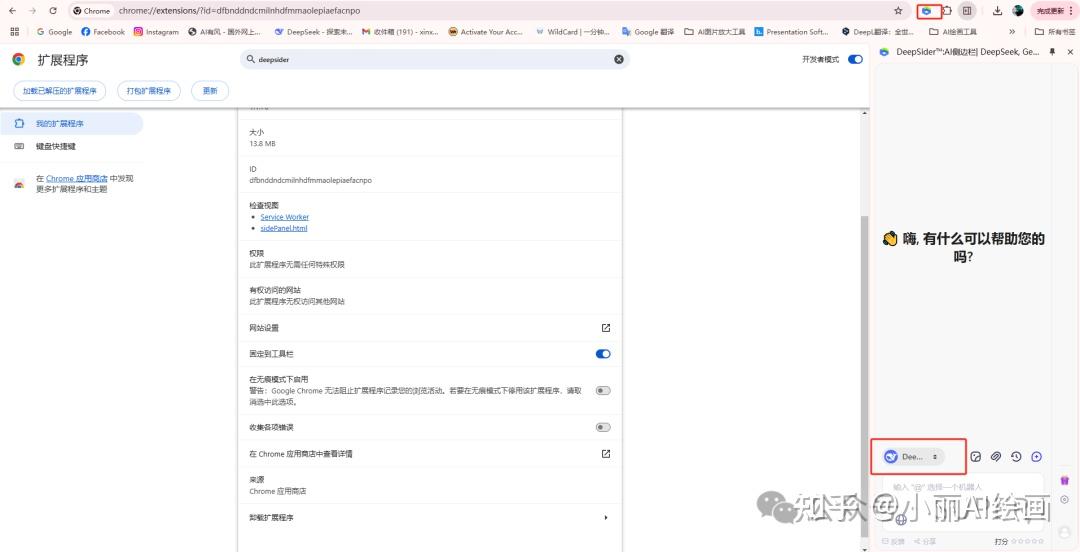This screenshot has height=552, width=1080.
Task: Open the DeepL翻译 bookmark
Action: [x=878, y=32]
